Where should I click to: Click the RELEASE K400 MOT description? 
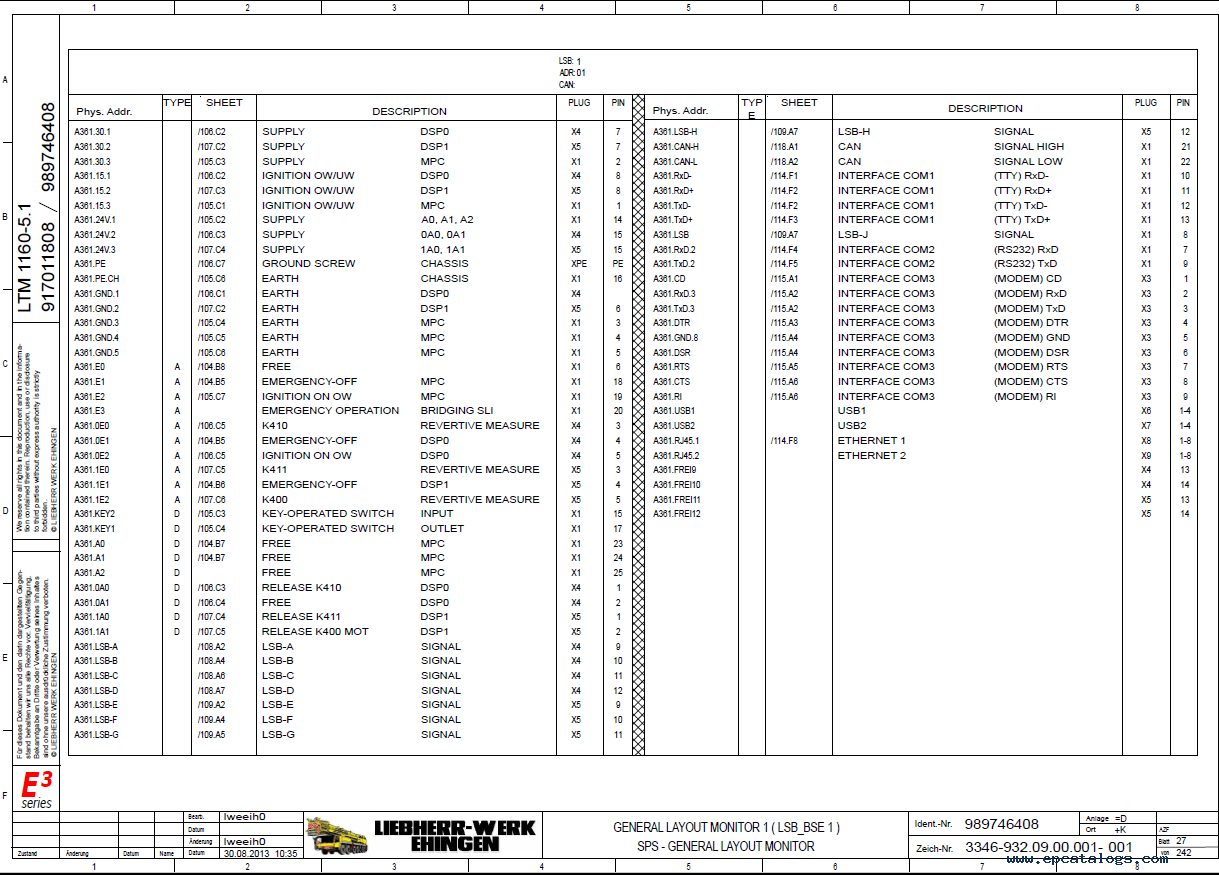(315, 632)
